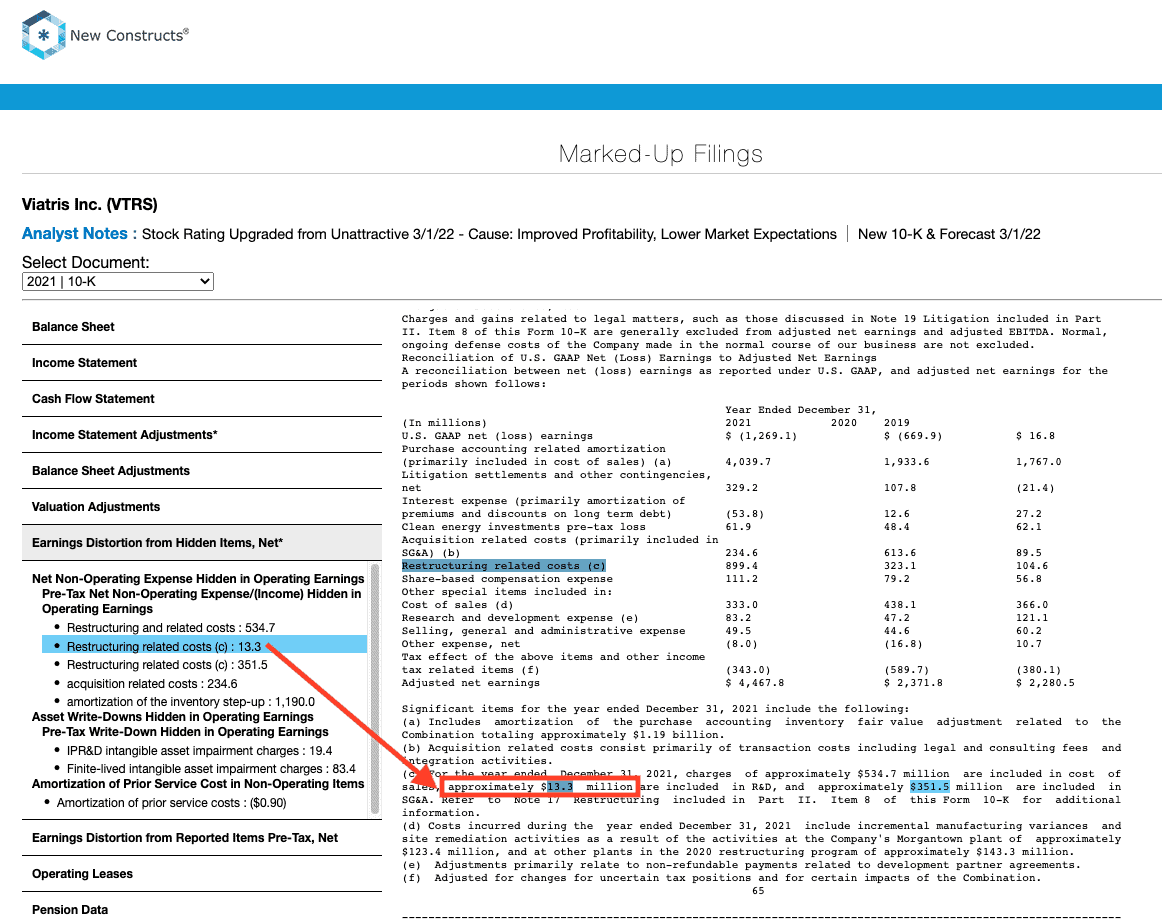Image resolution: width=1162 pixels, height=920 pixels.
Task: Click 'Asset Write-Downs Hidden in Operating Earnings' heading
Action: (173, 717)
